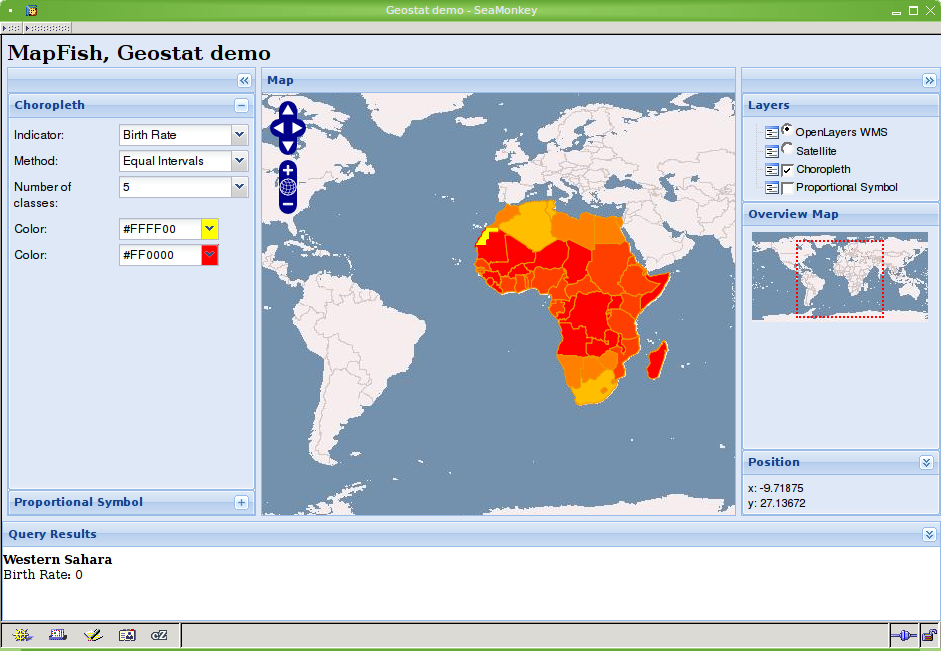Collapse the Query Results panel

(929, 535)
